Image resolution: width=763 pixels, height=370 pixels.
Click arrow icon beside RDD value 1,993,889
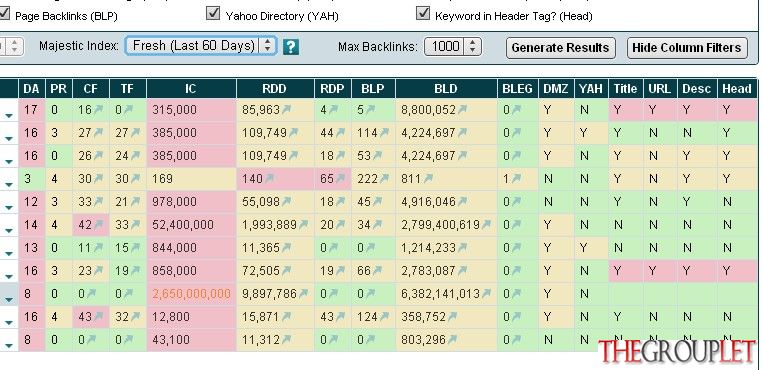(303, 224)
